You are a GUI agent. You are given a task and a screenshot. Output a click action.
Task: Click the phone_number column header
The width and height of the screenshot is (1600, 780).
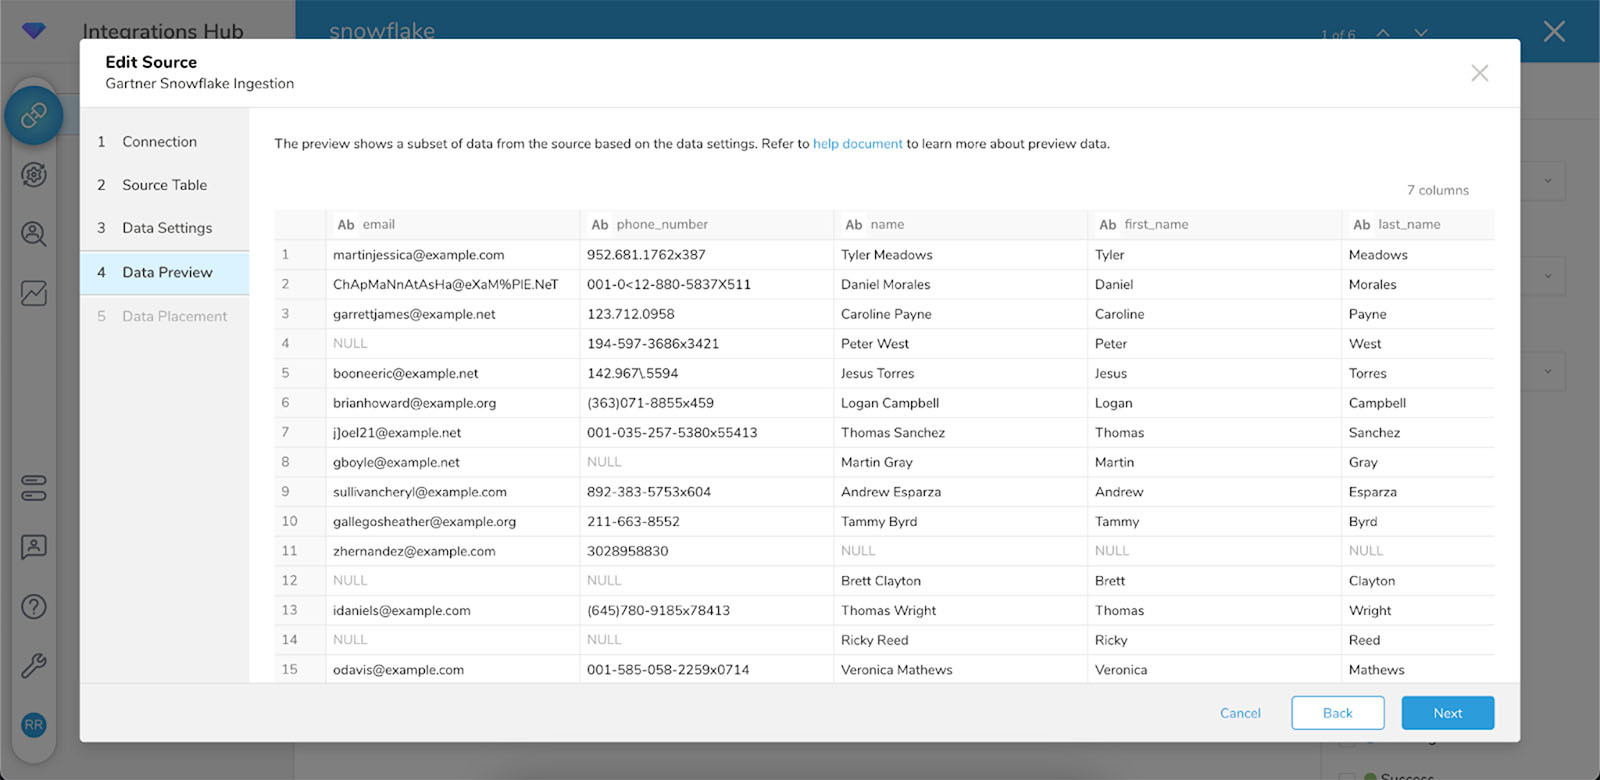[661, 225]
